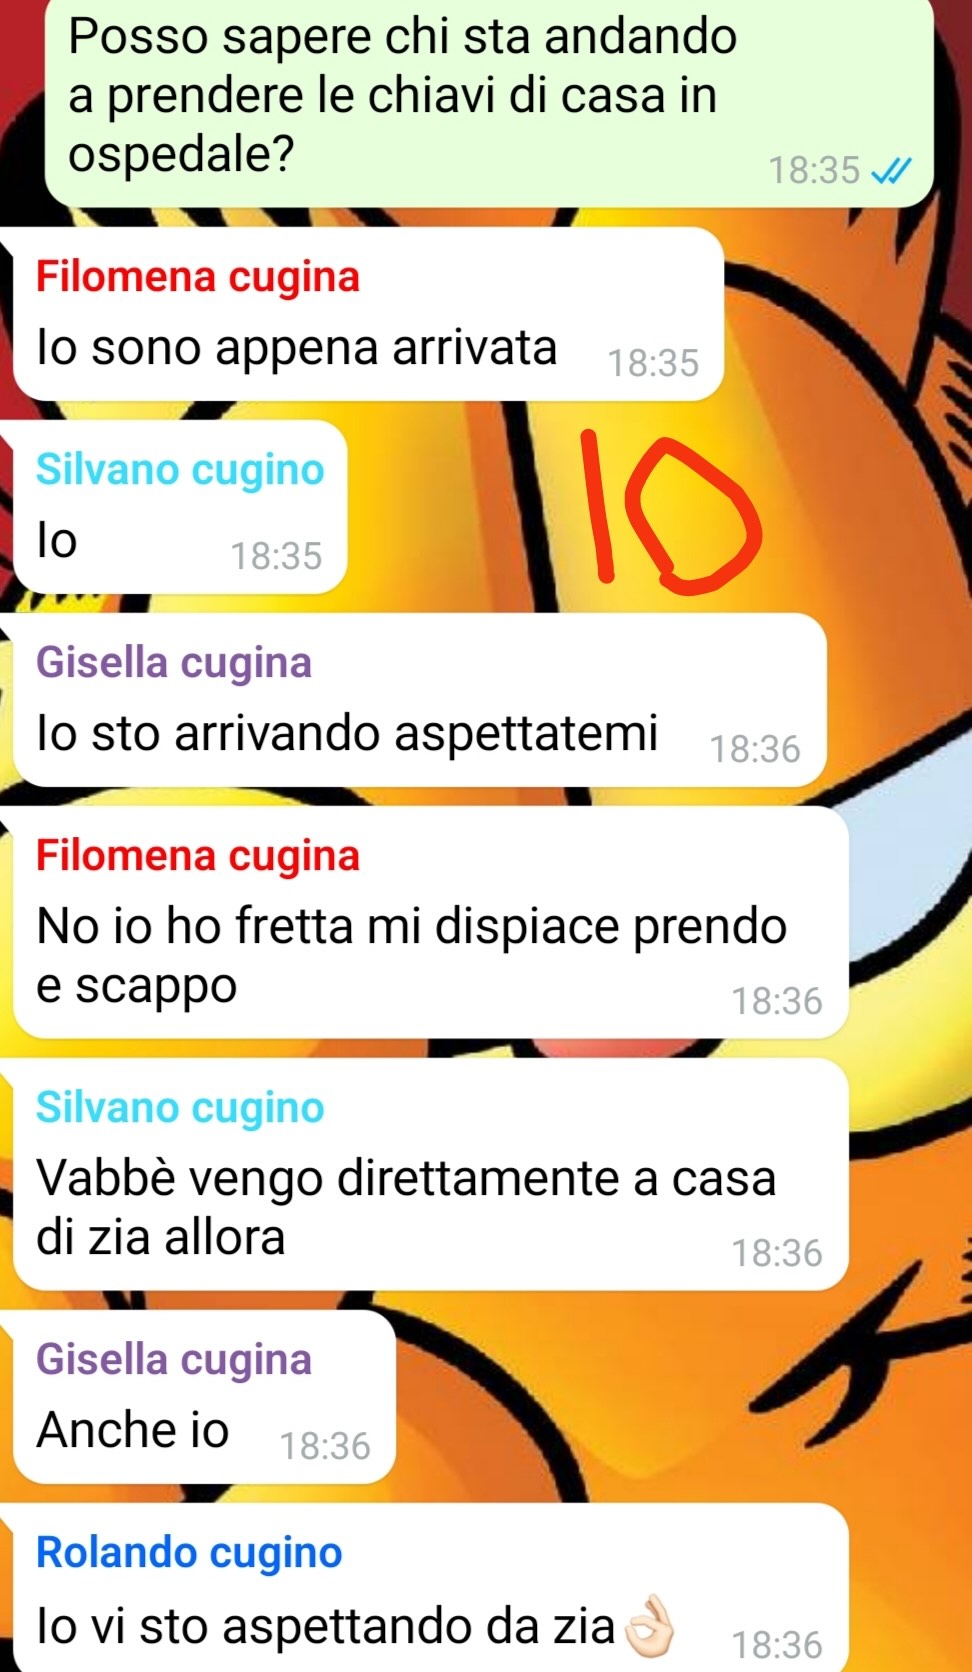Open Filomena cugina's contact from first message

click(x=198, y=277)
